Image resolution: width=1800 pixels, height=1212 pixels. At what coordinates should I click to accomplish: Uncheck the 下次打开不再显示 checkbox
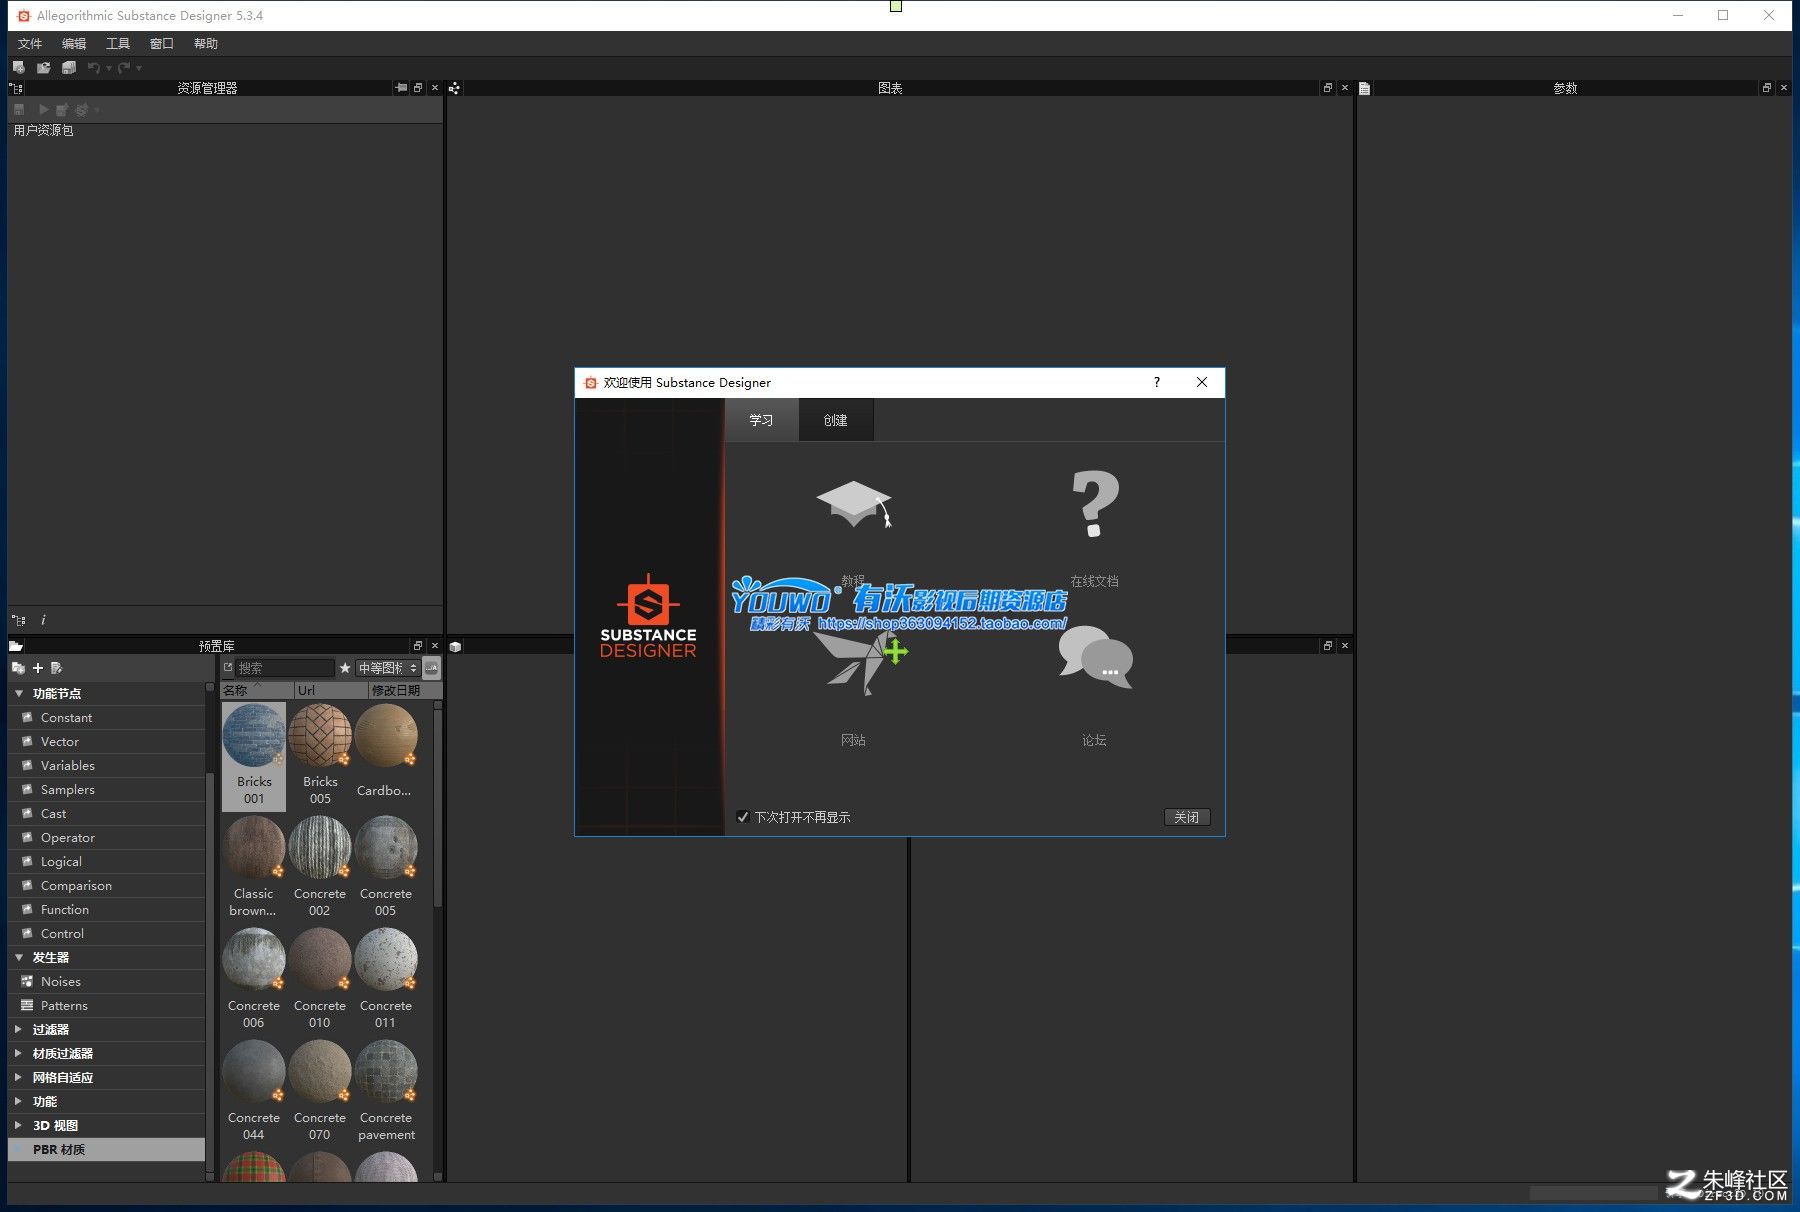click(743, 817)
